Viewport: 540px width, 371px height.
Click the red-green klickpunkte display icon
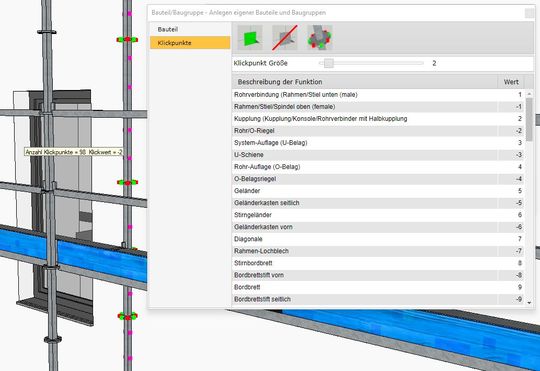click(x=320, y=38)
